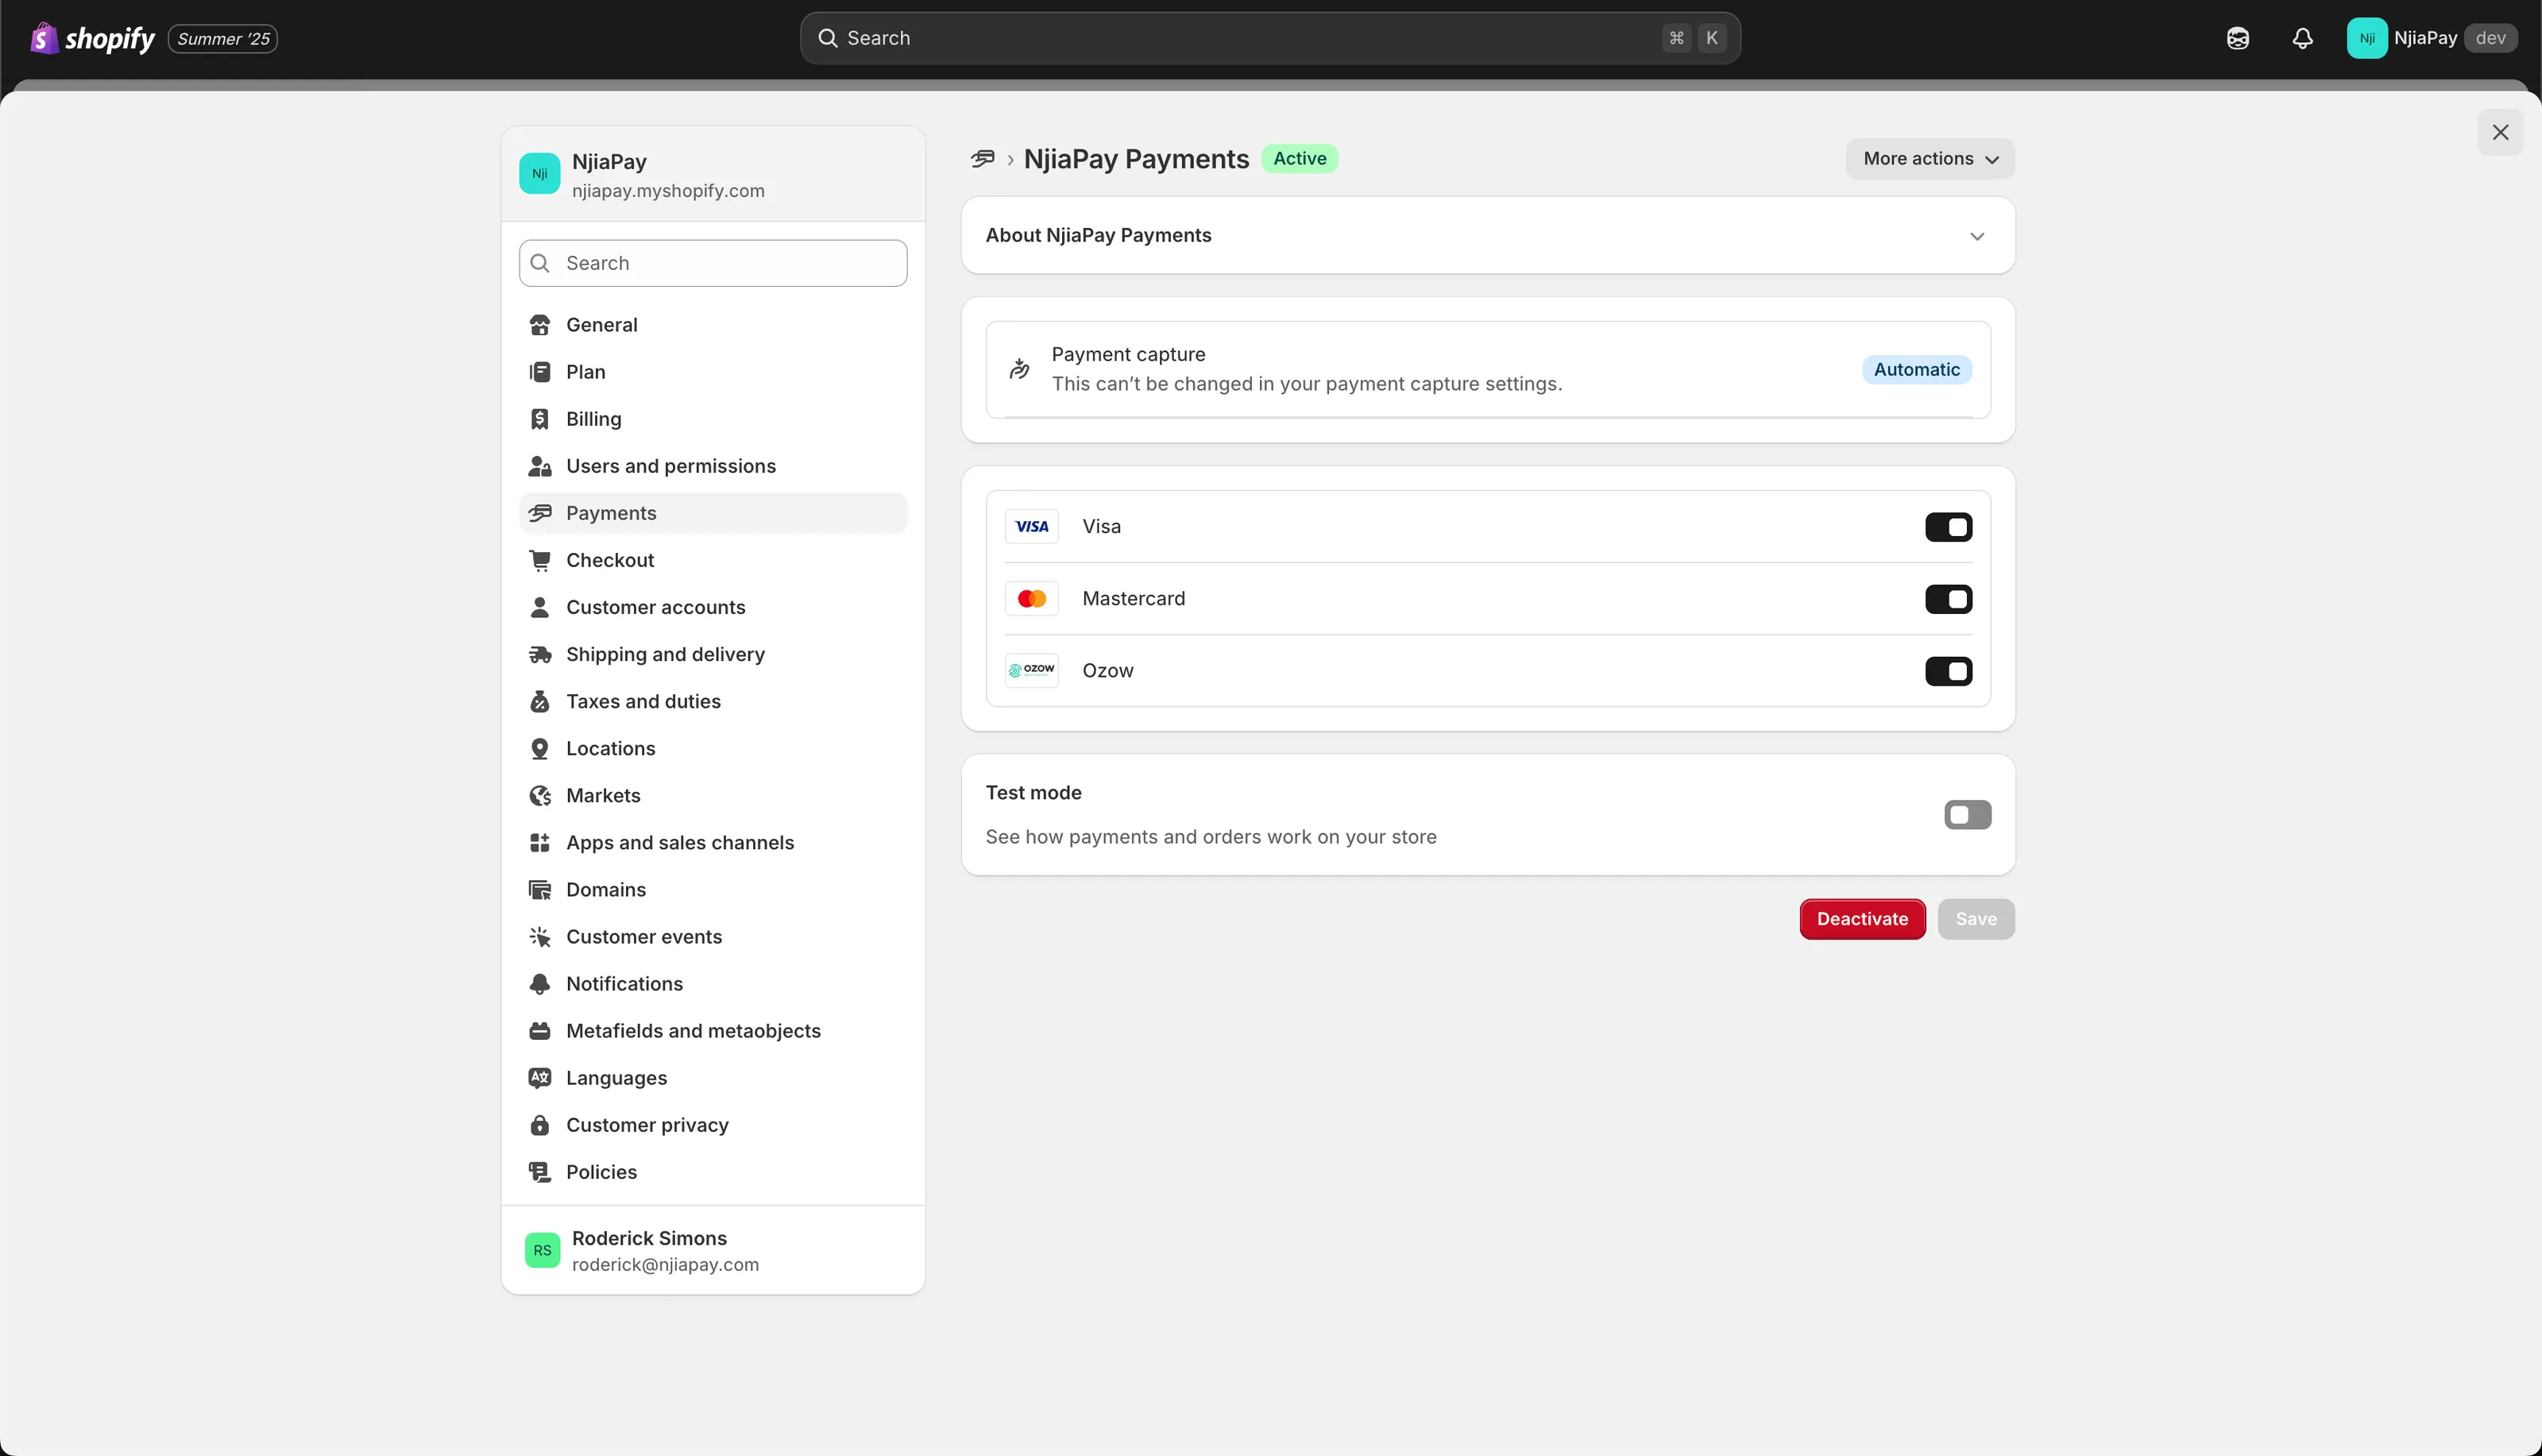Open the More actions dropdown
Image resolution: width=2542 pixels, height=1456 pixels.
point(1929,159)
